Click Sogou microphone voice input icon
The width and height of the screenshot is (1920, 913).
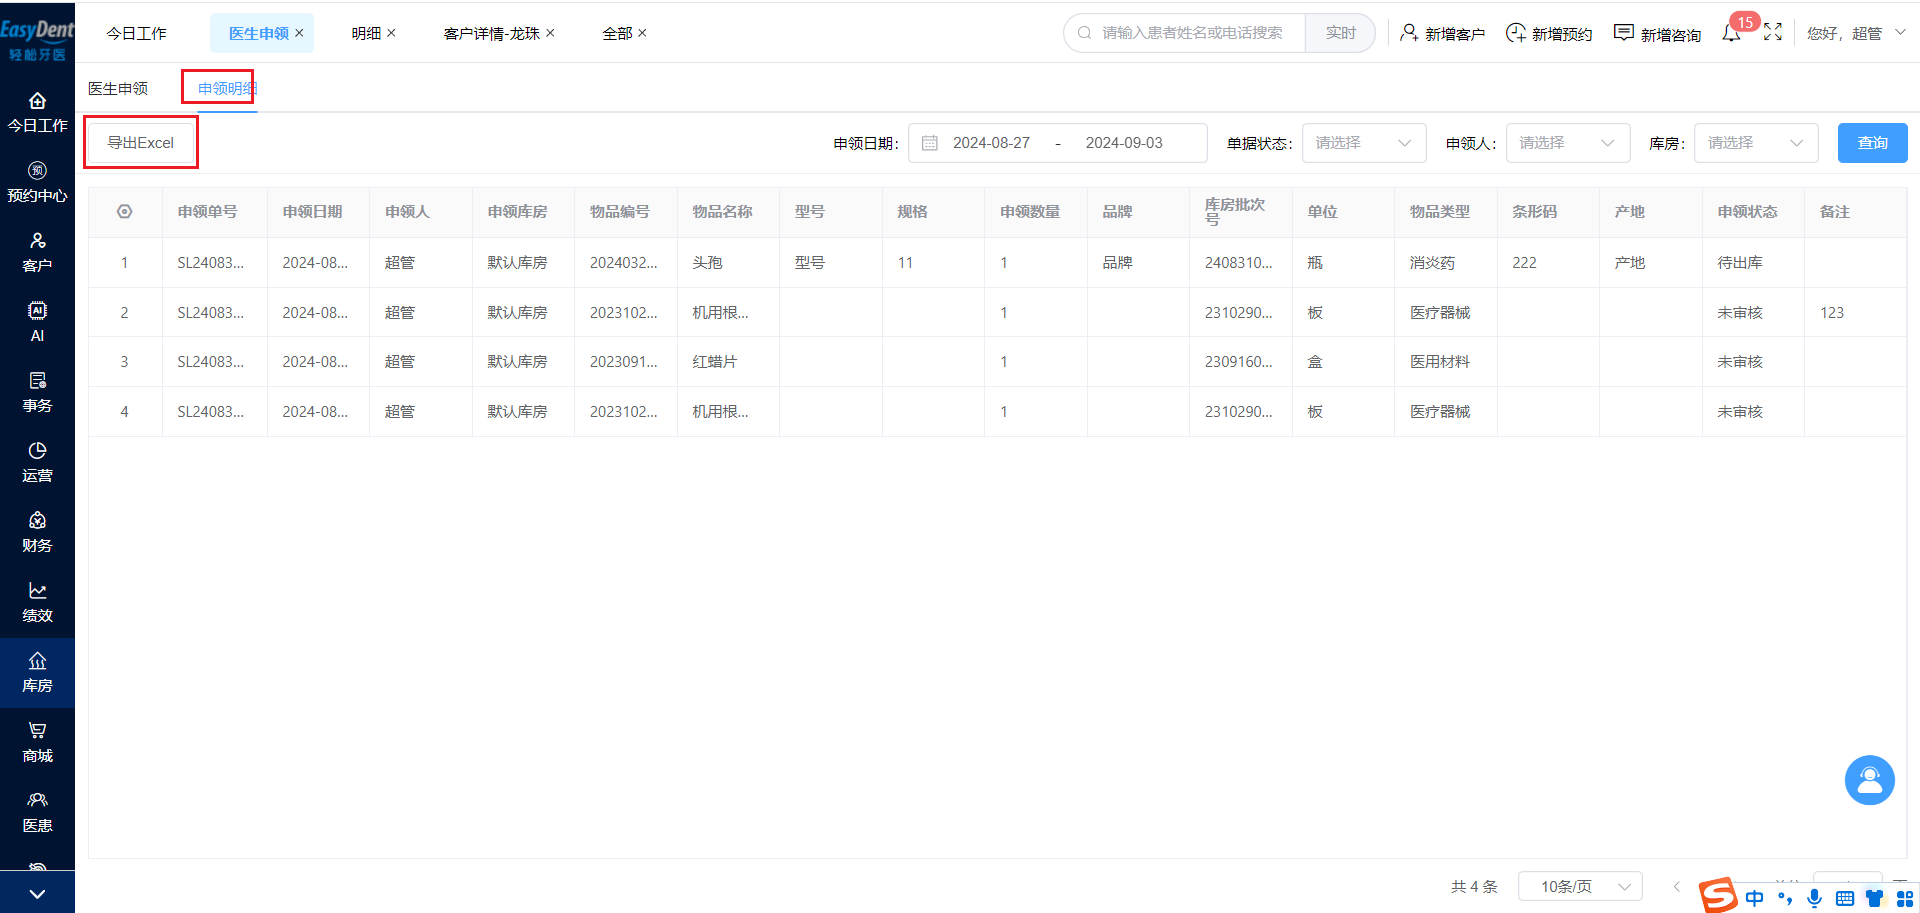pyautogui.click(x=1814, y=898)
